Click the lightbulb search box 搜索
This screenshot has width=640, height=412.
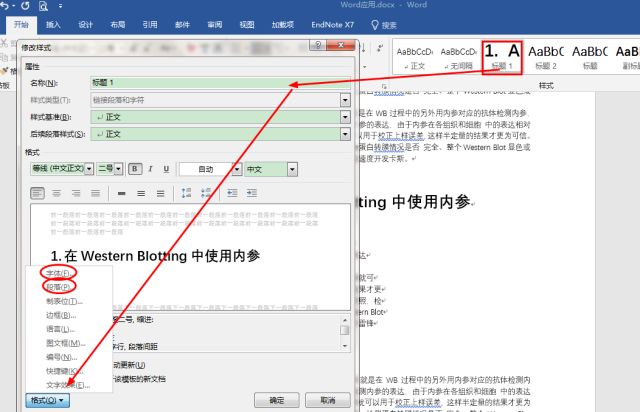[384, 25]
